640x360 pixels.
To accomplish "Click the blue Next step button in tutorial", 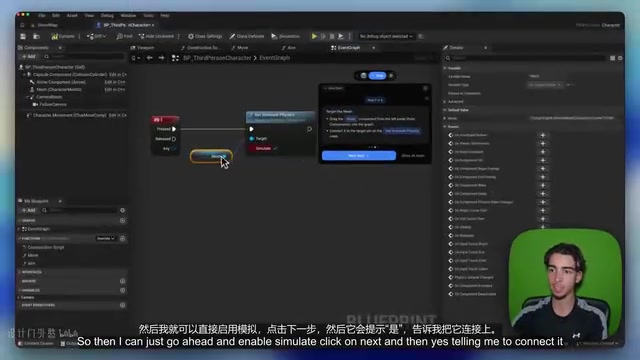I will pos(359,156).
